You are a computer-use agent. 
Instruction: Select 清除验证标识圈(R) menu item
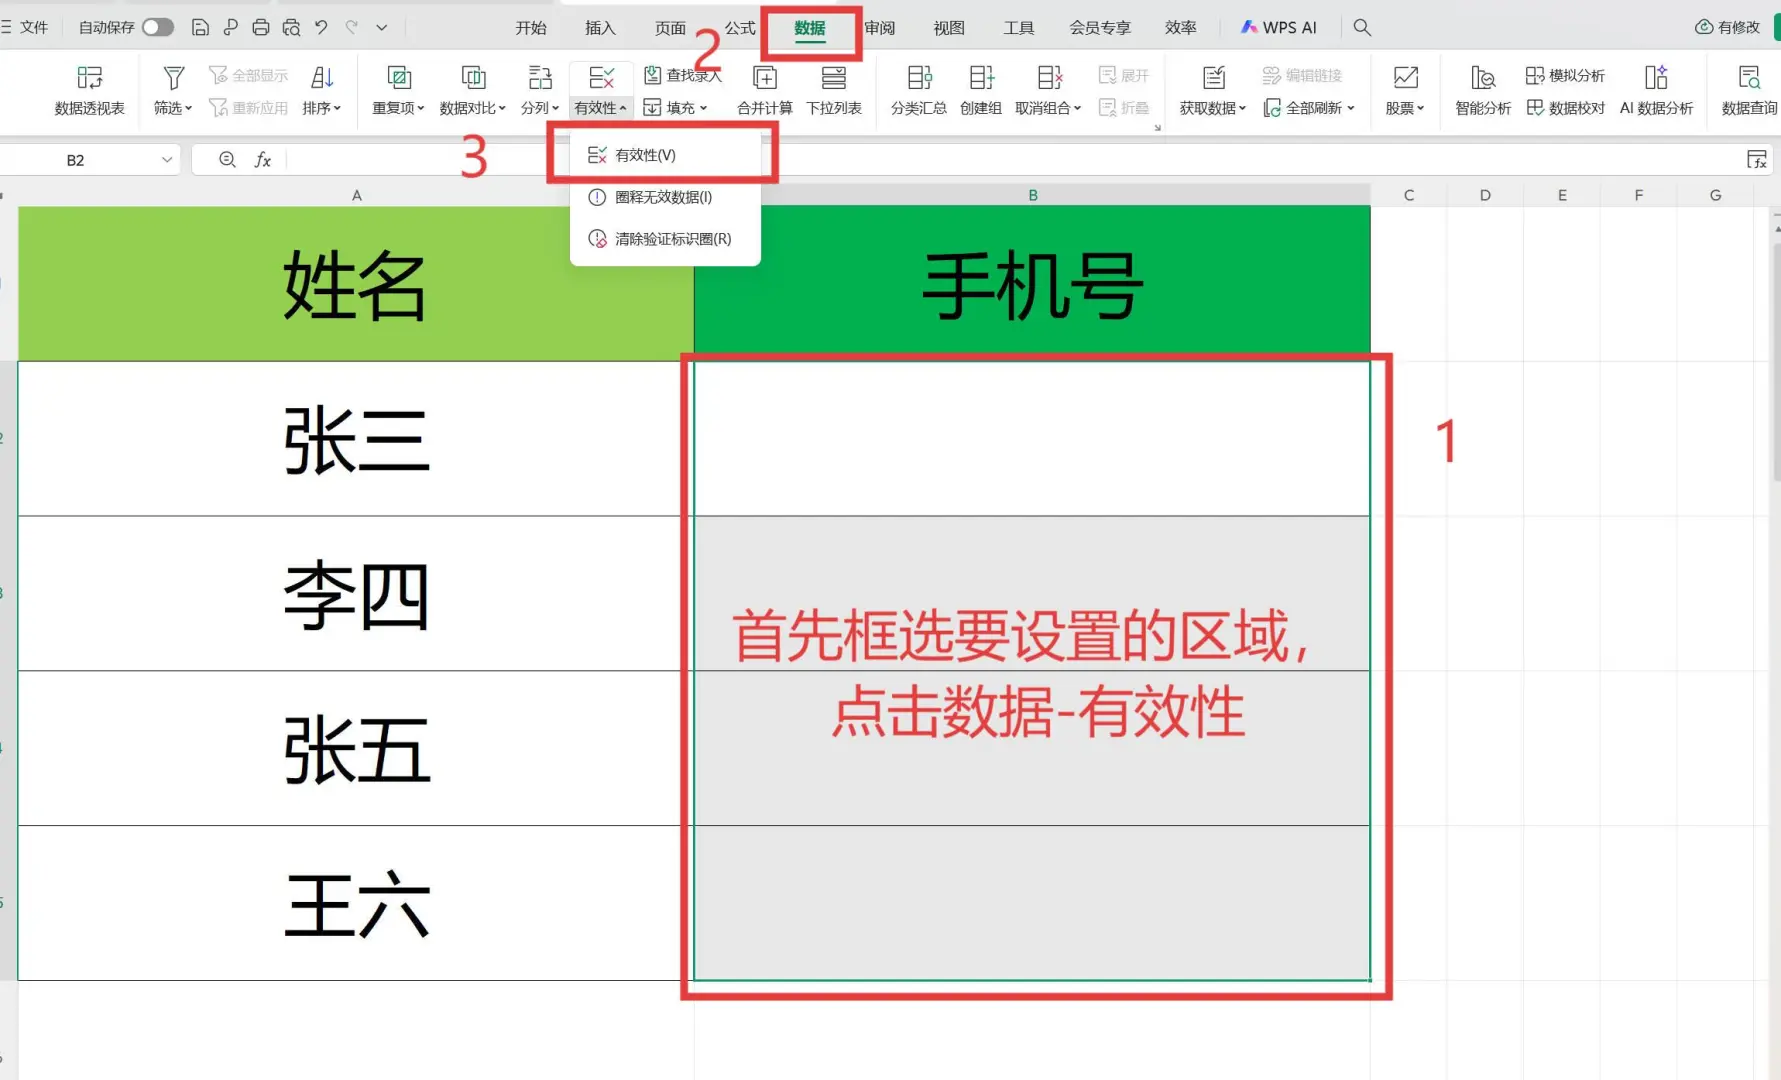tap(665, 239)
